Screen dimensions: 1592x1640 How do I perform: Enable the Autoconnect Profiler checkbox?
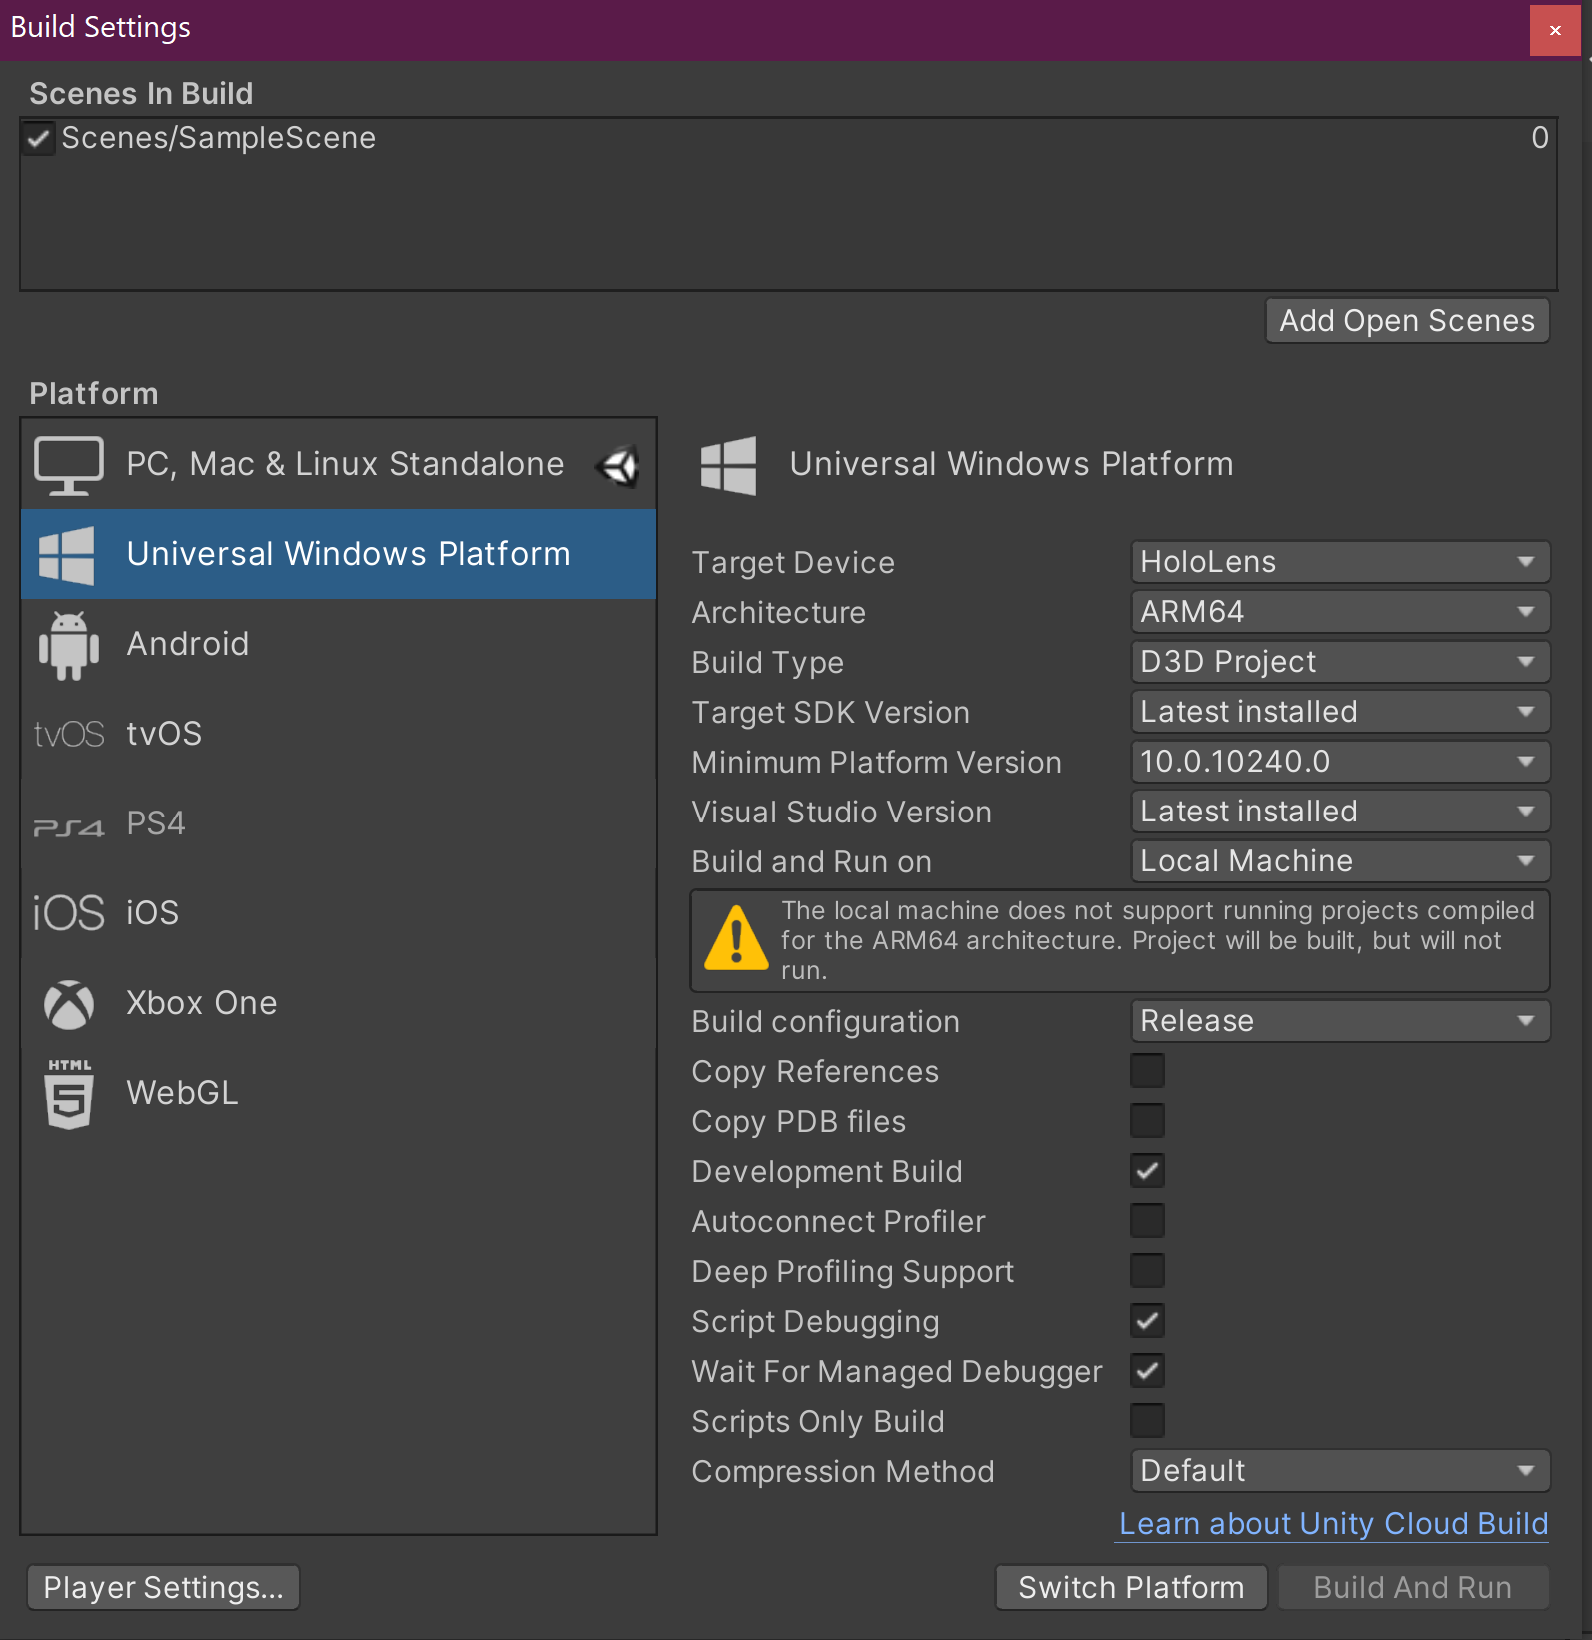point(1147,1221)
